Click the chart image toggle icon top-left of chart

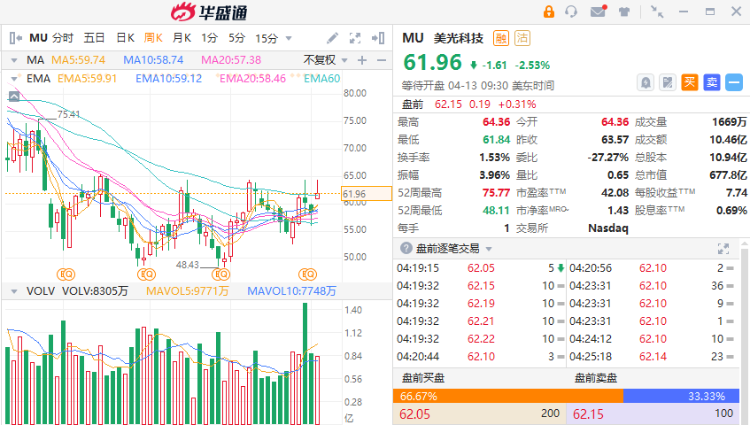click(x=14, y=97)
